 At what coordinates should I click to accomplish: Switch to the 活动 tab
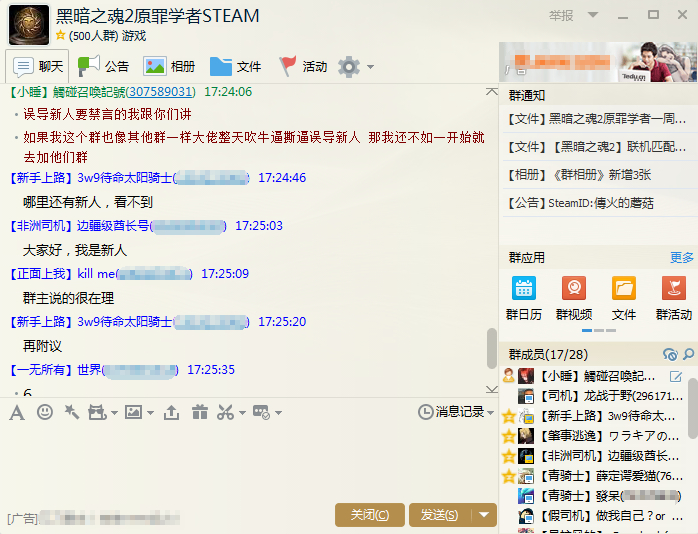pos(303,66)
